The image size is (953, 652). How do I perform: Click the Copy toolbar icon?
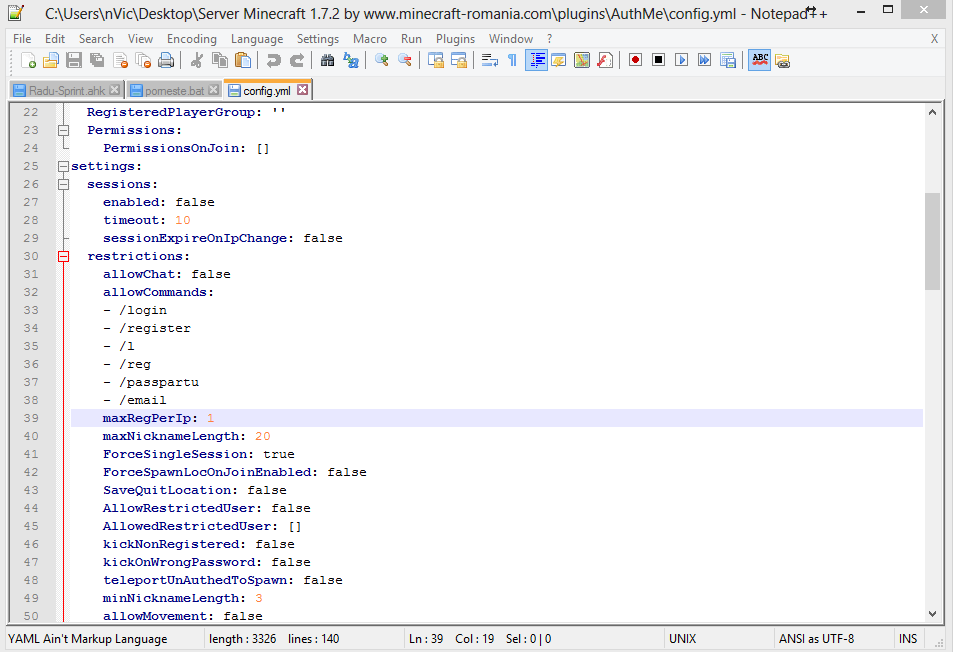[219, 60]
